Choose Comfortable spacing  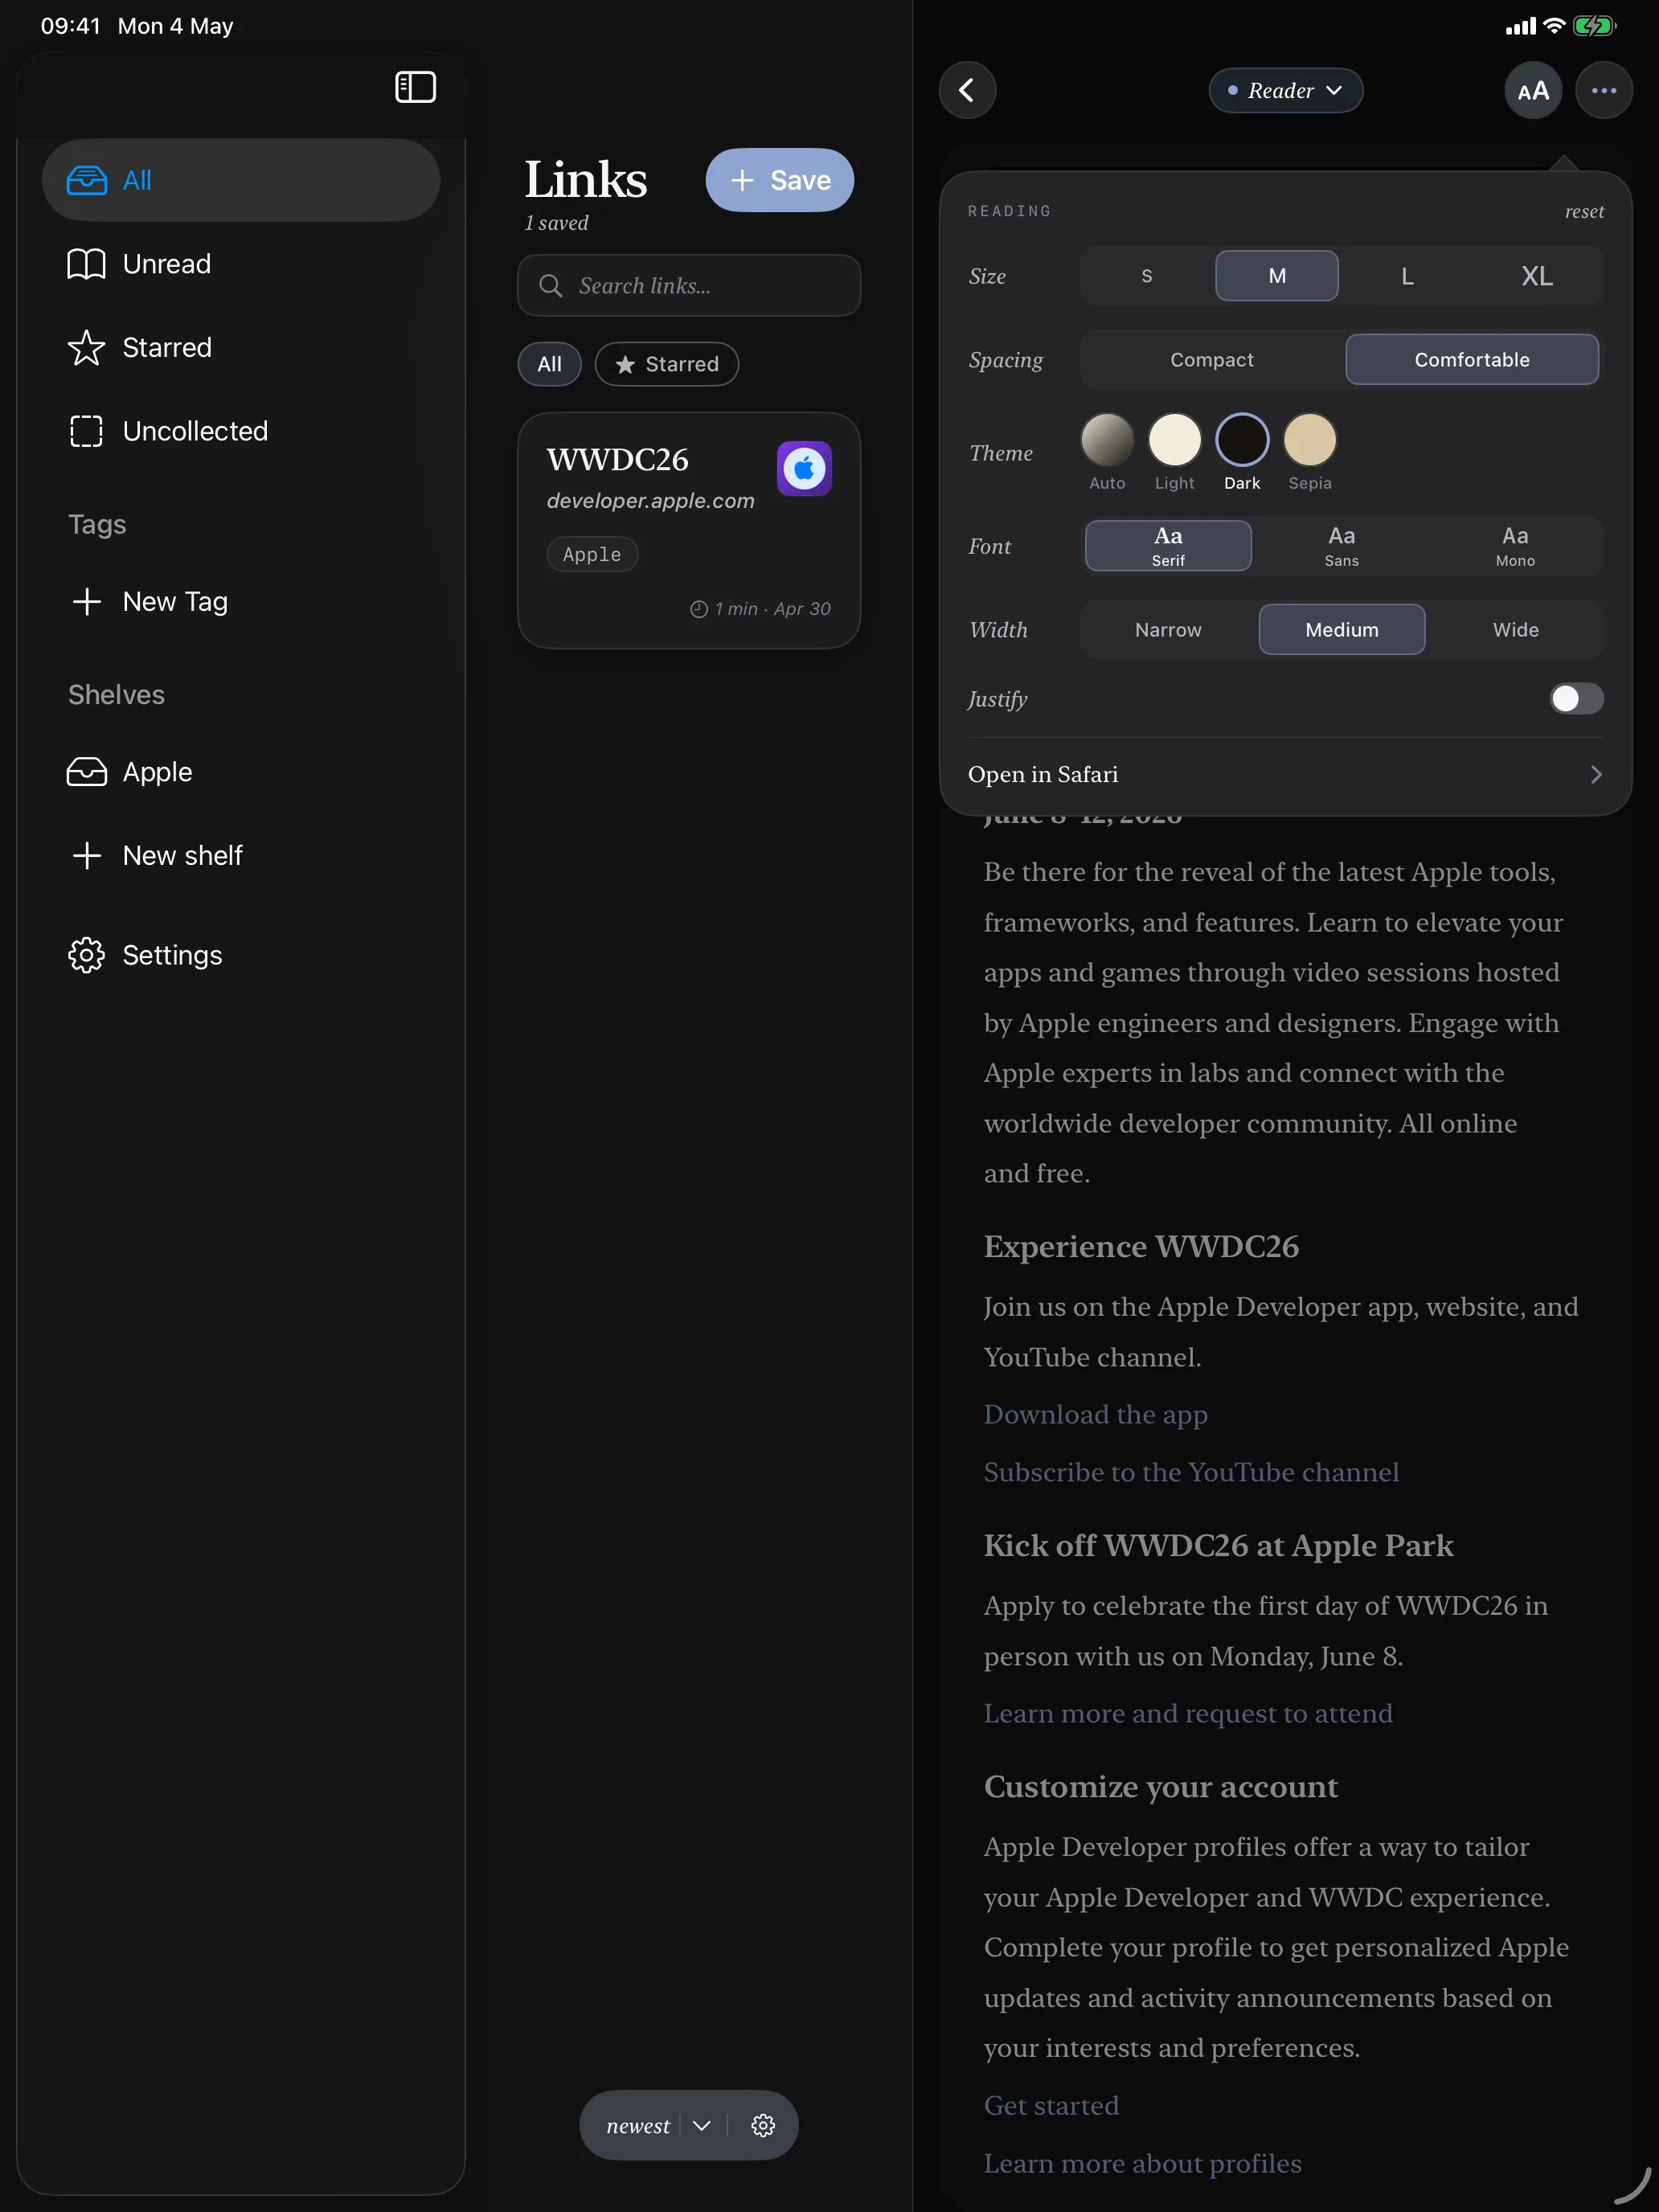coord(1472,359)
